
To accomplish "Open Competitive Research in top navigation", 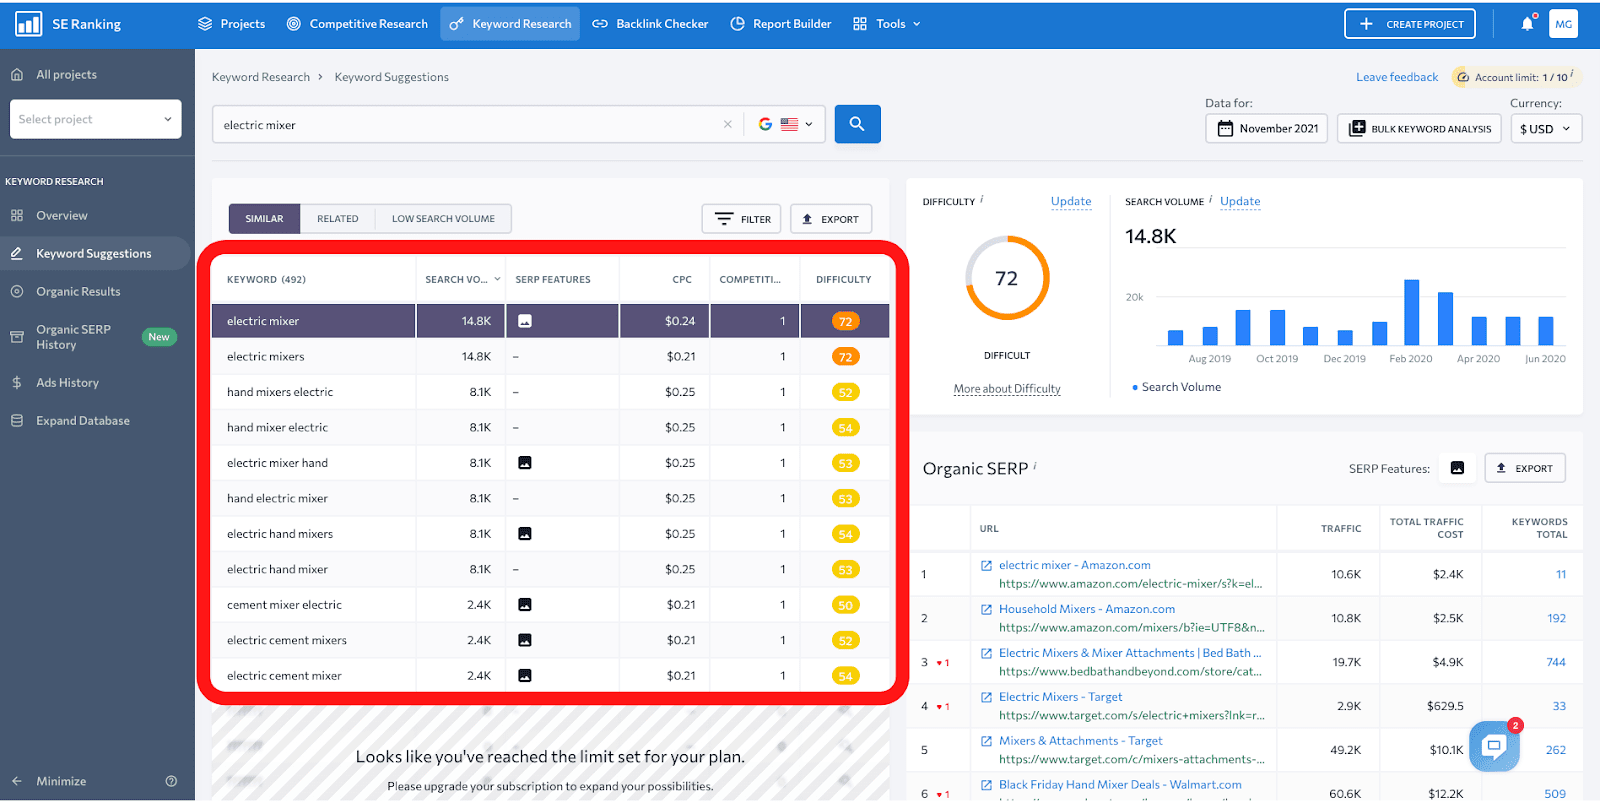I will pos(357,24).
